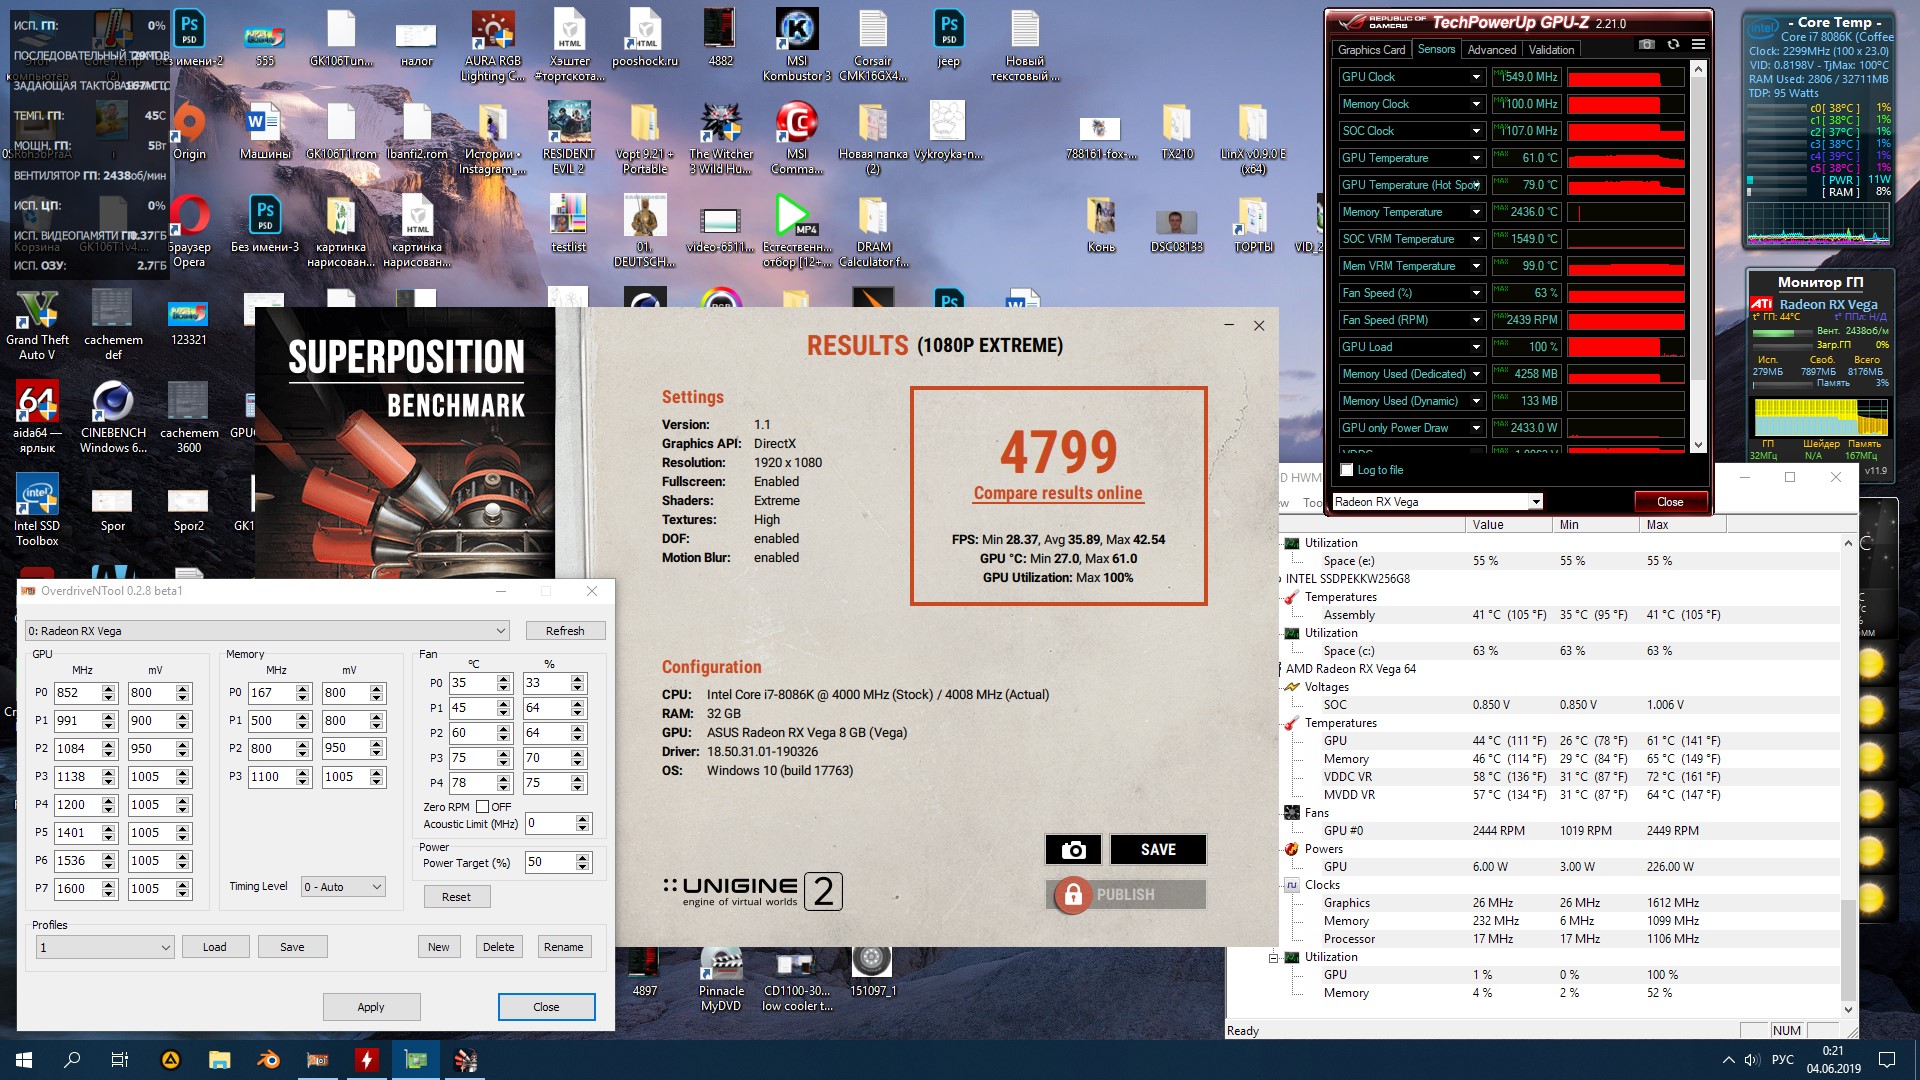Click GPU-Z screenshot camera icon
The height and width of the screenshot is (1080, 1920).
pyautogui.click(x=1647, y=44)
